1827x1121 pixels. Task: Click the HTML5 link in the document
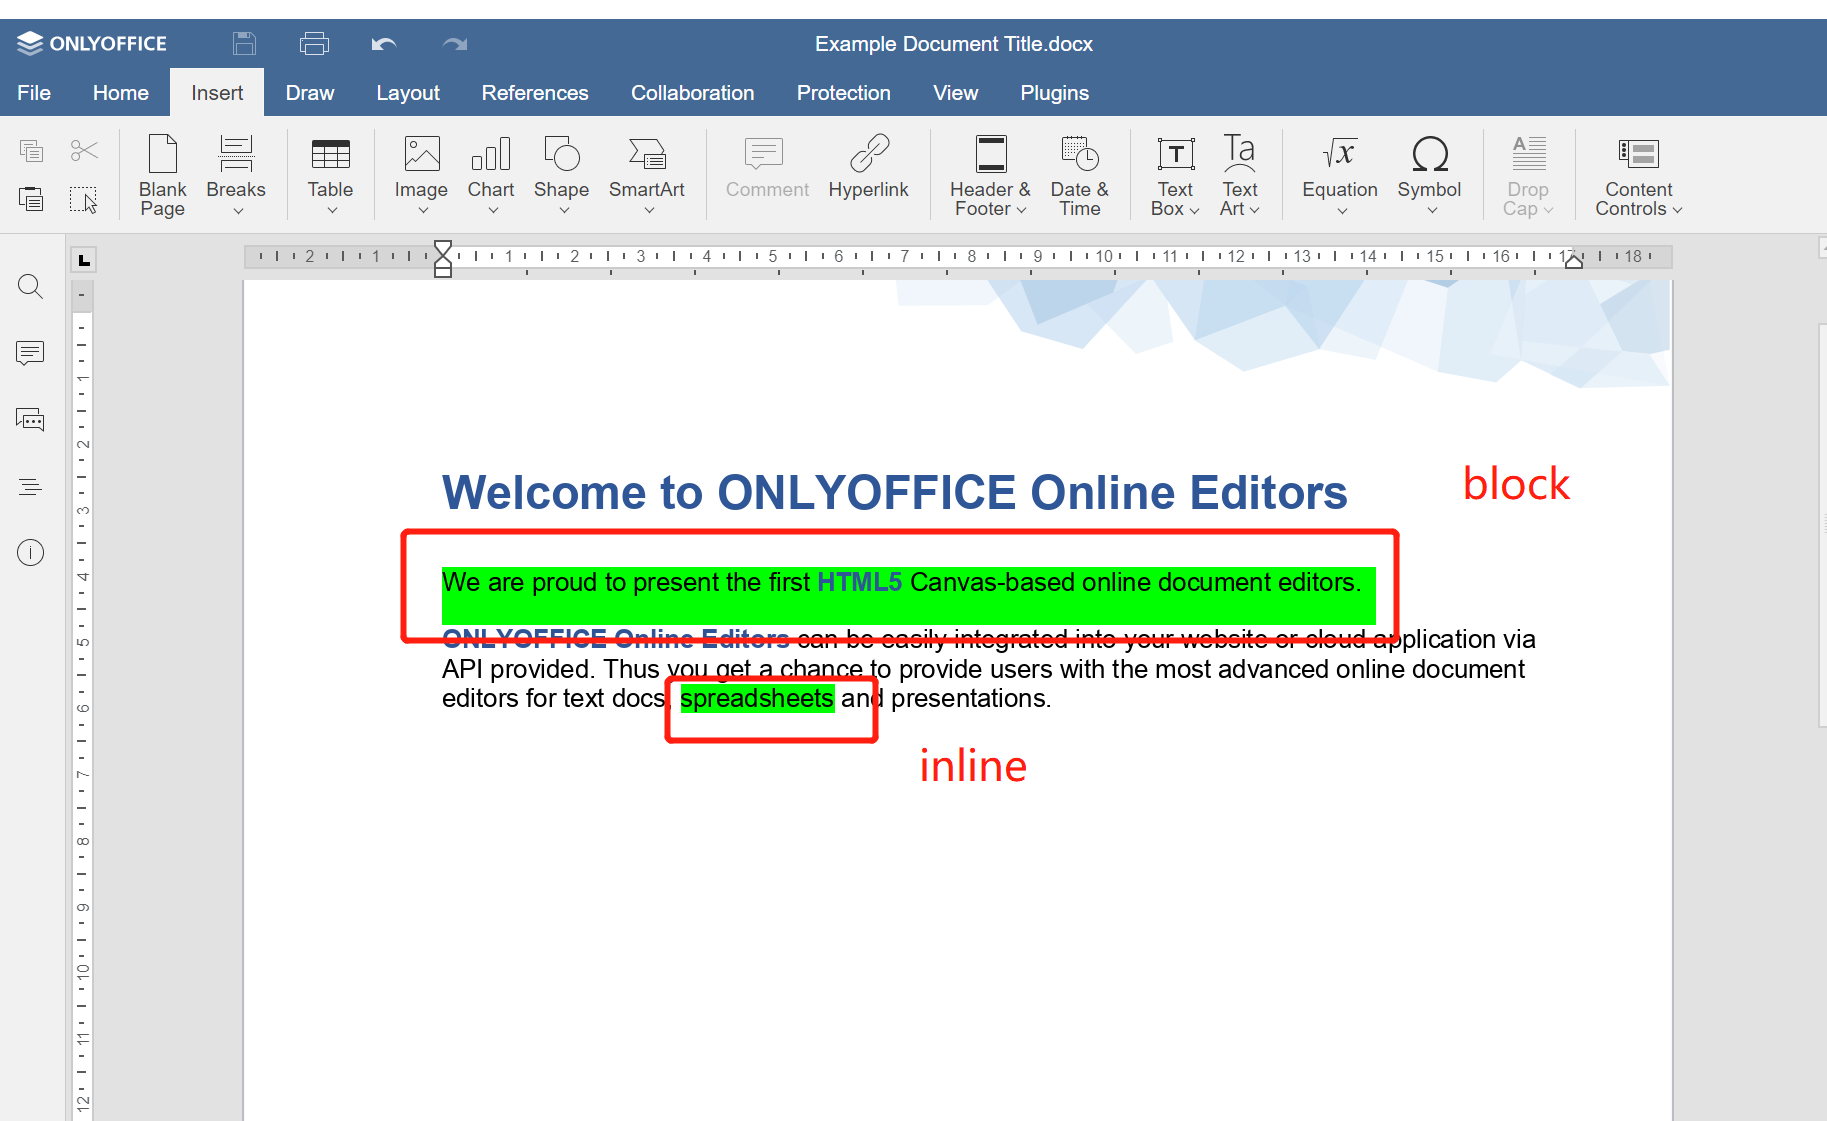click(859, 582)
